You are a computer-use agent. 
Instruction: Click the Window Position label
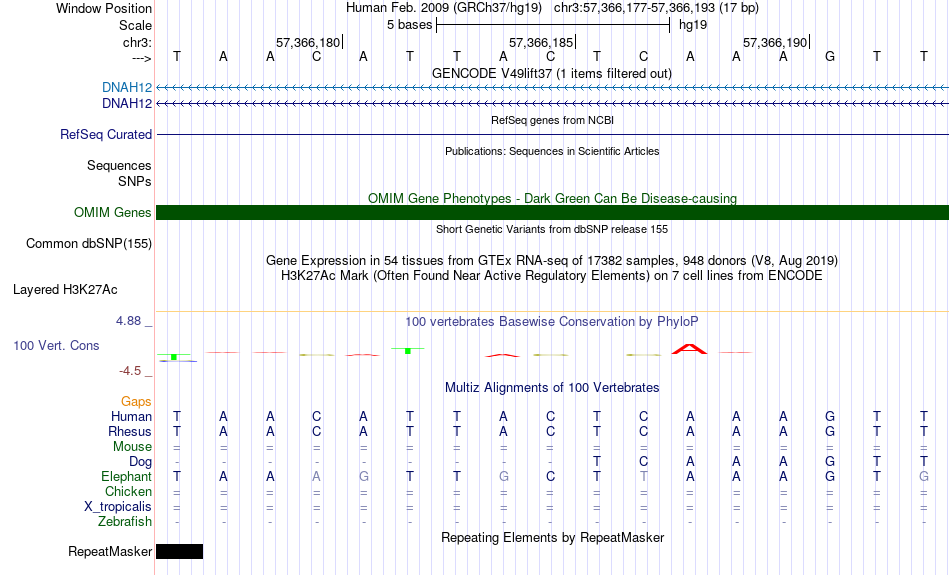(104, 8)
